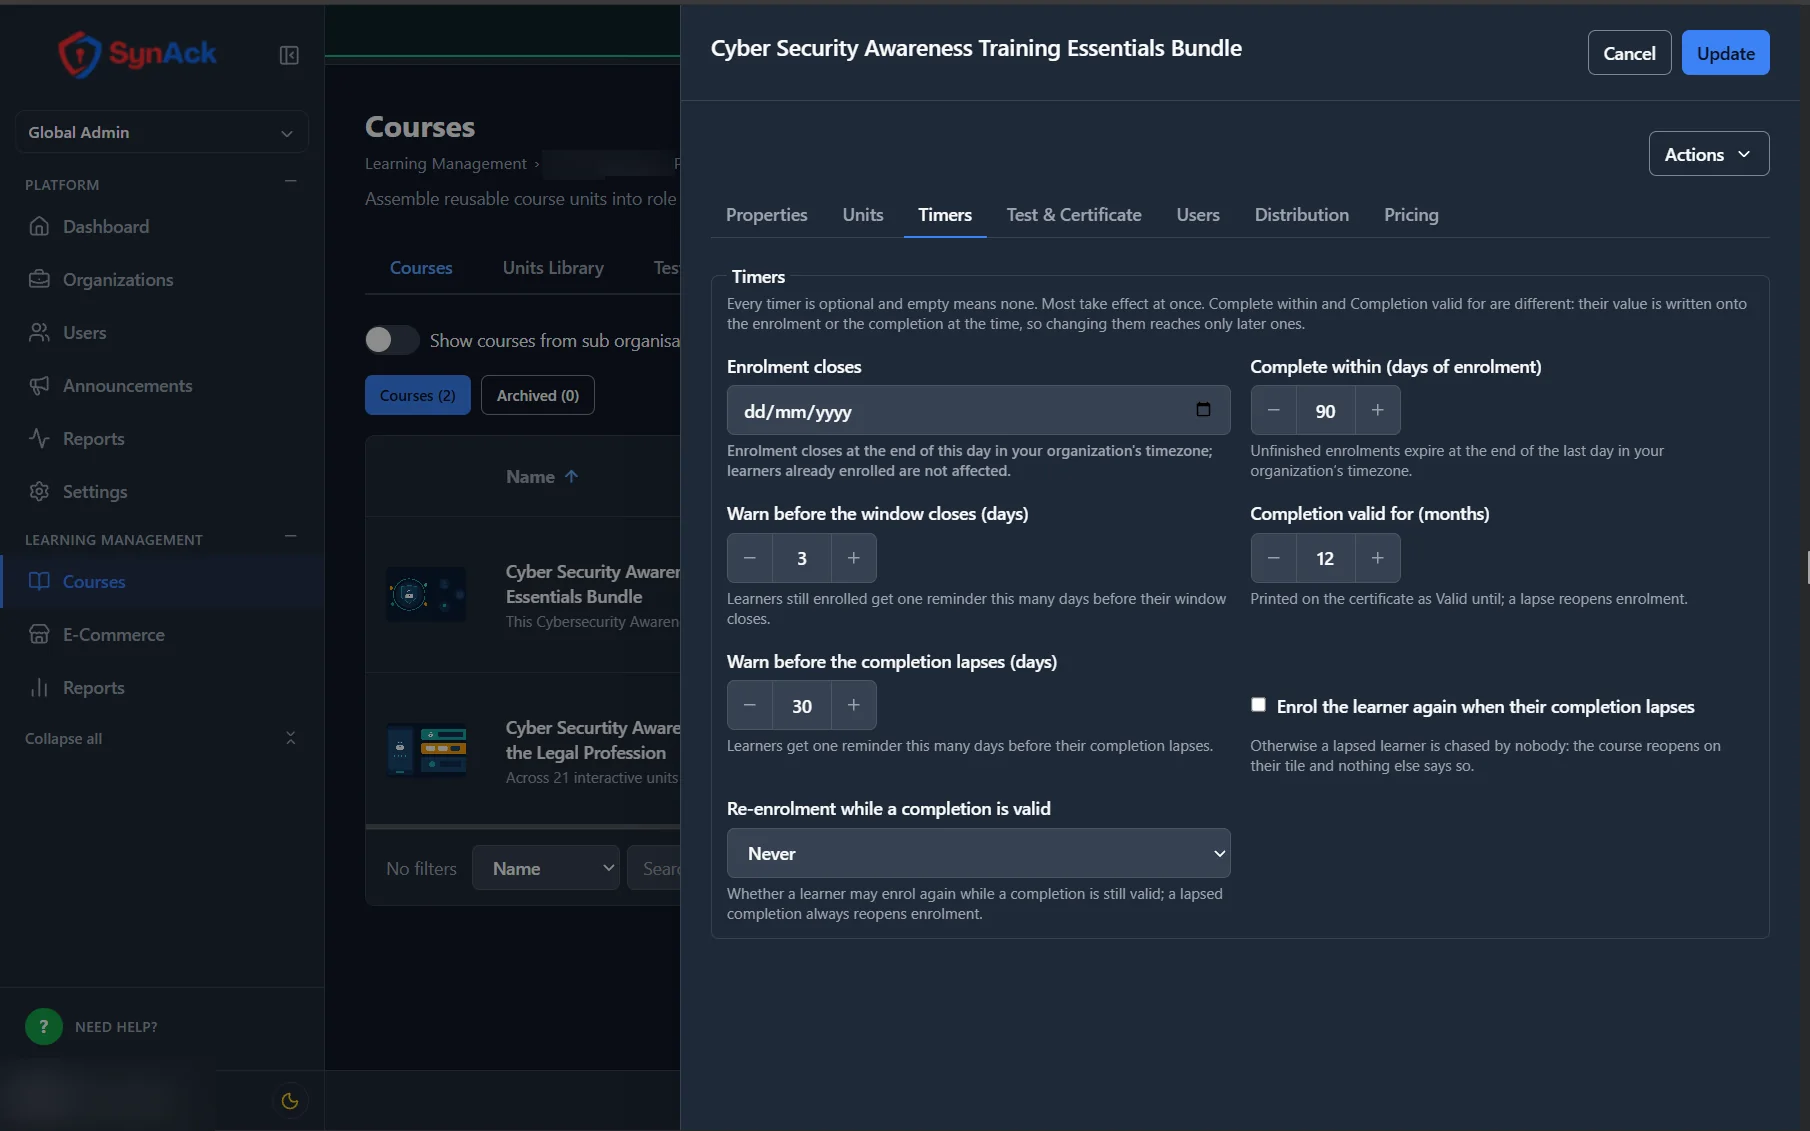Decrease Warn before completion lapses days

[749, 705]
